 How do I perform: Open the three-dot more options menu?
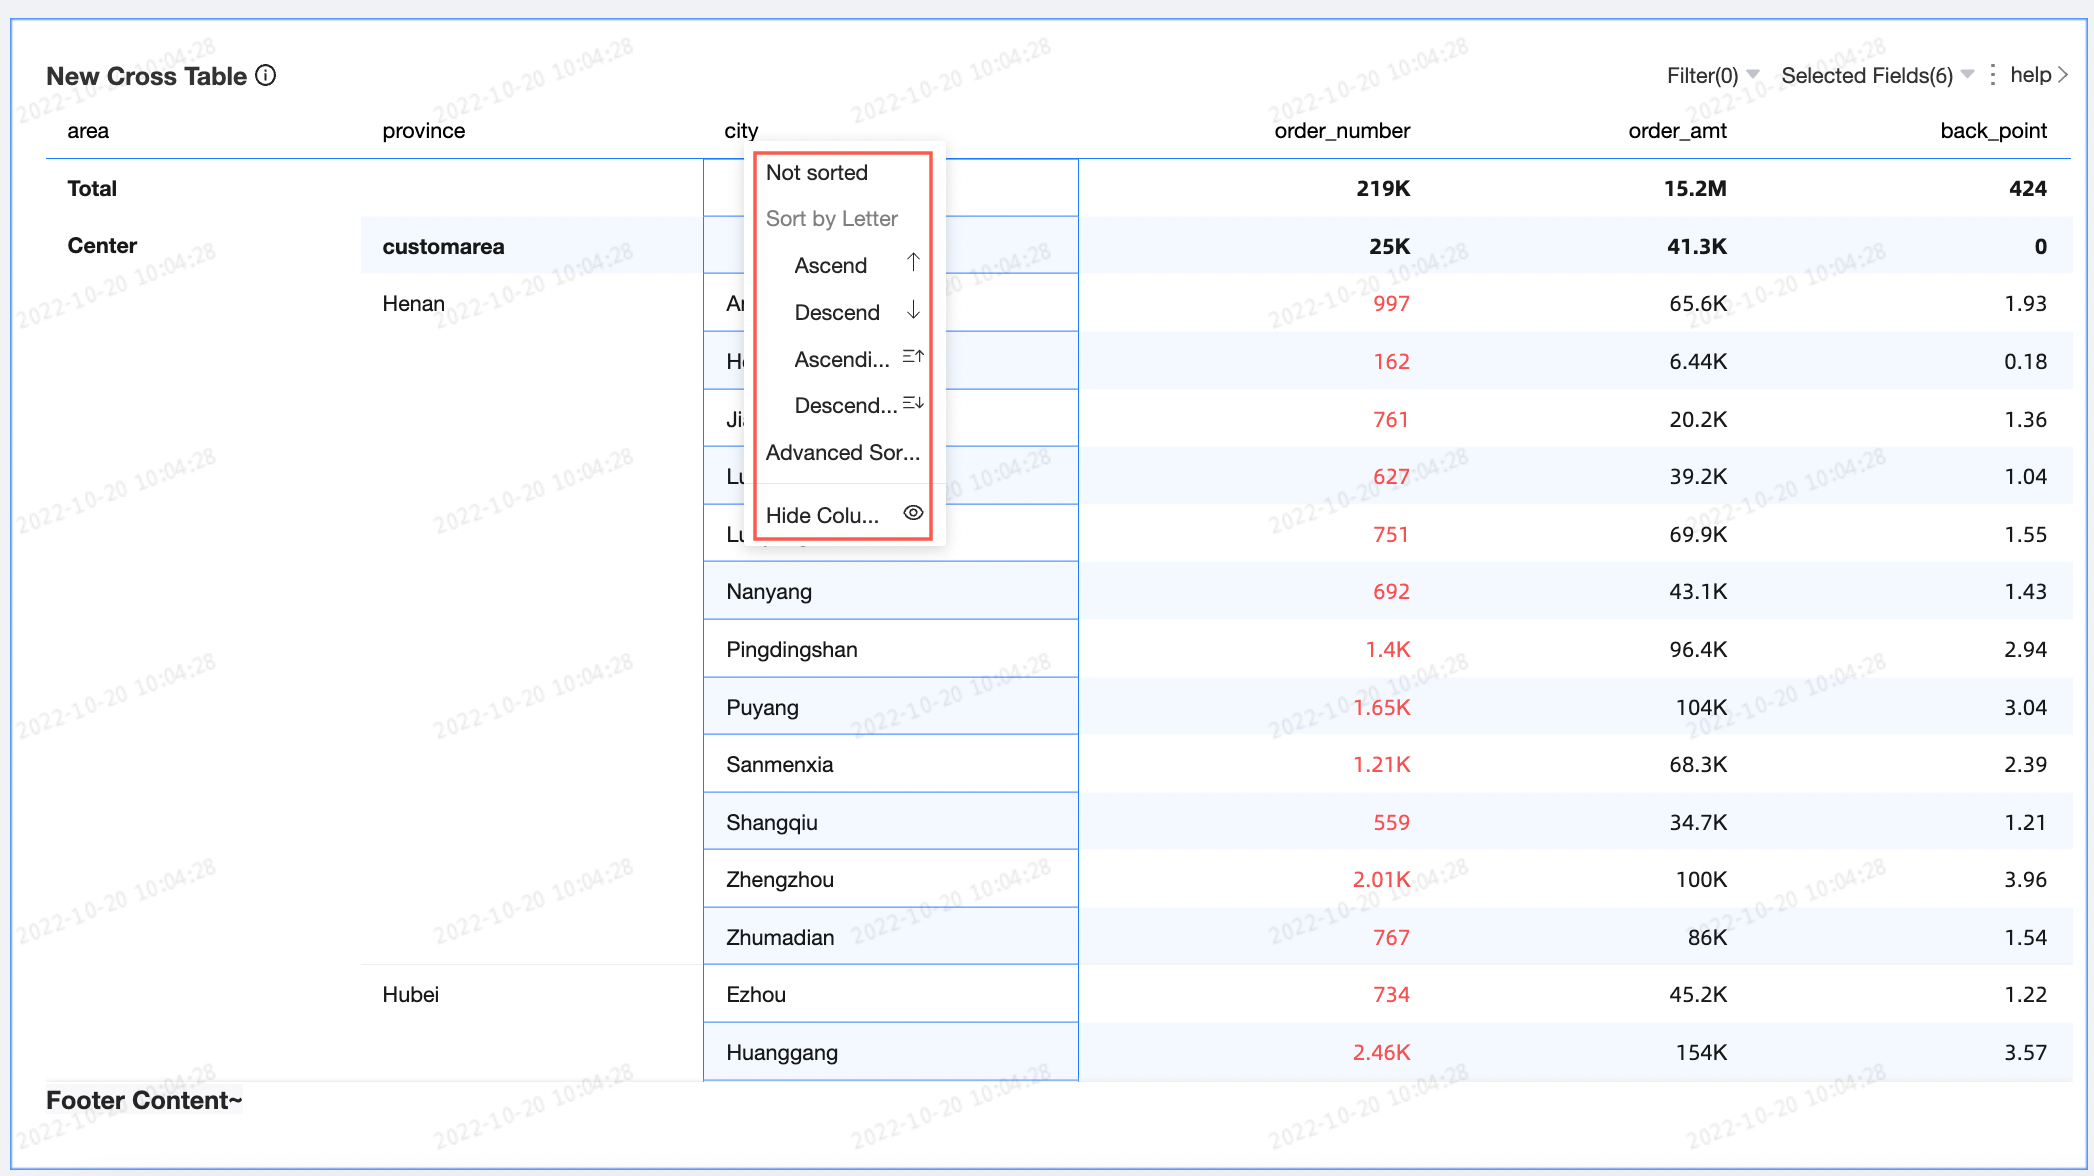coord(1993,75)
